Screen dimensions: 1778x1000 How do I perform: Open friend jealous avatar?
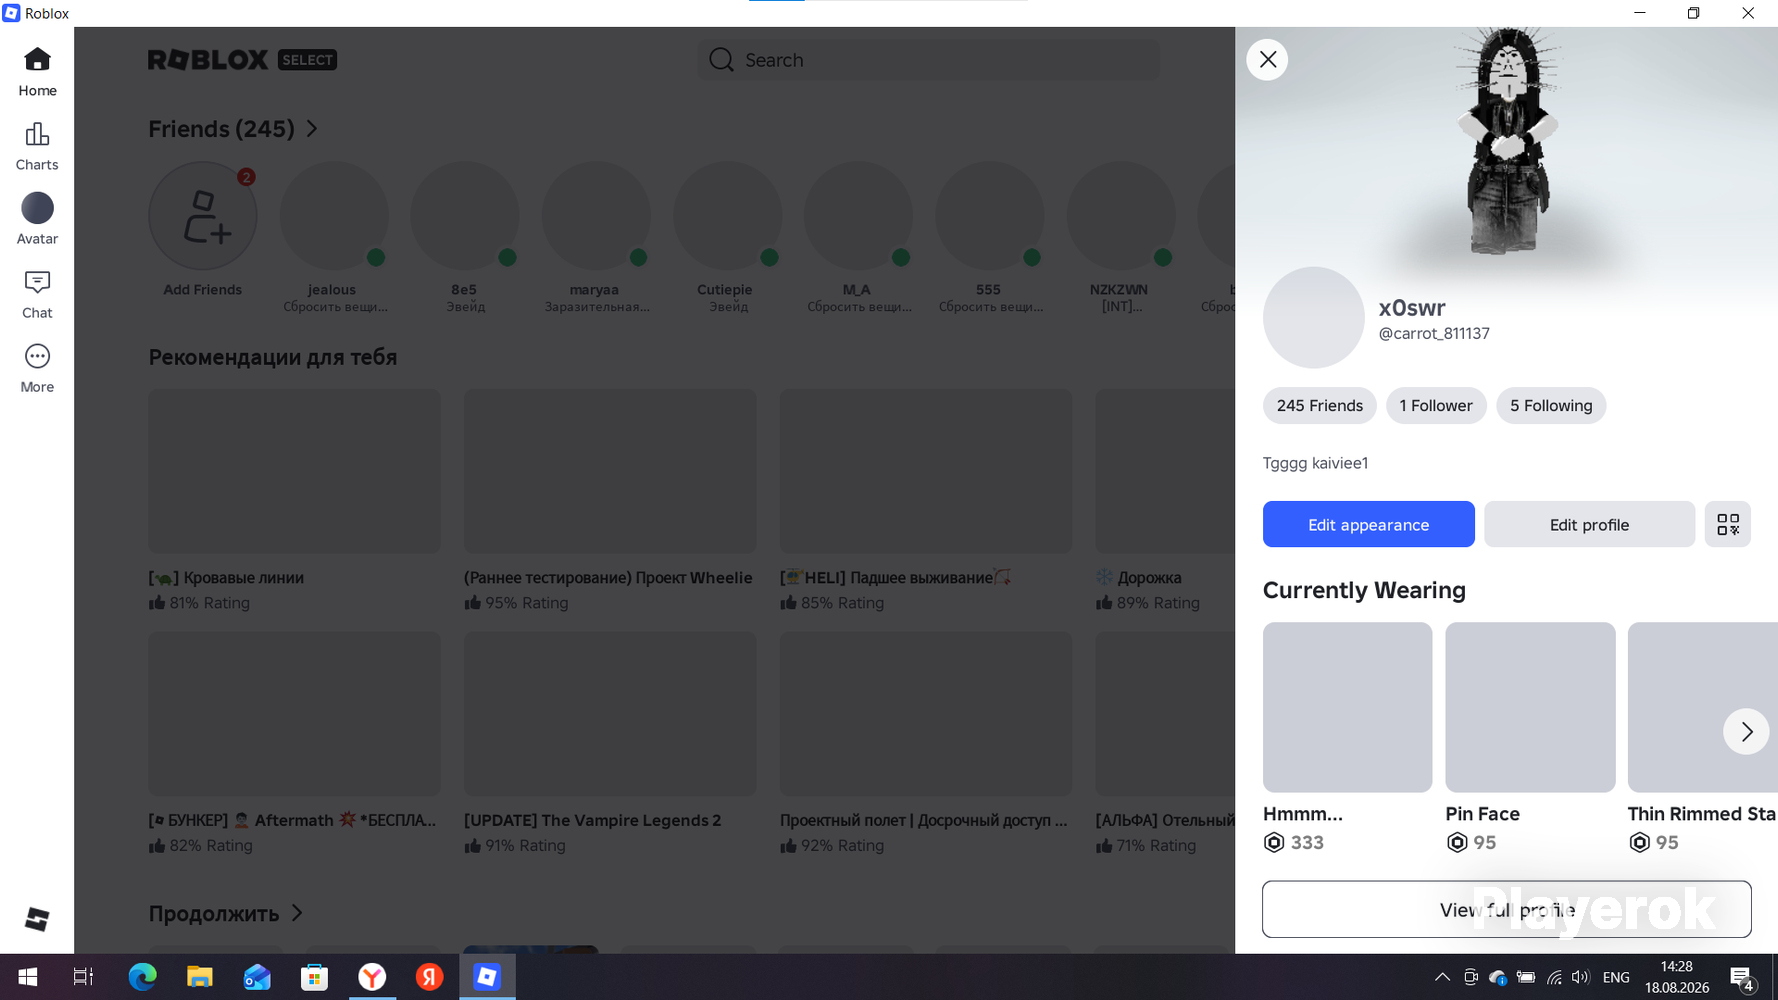[334, 216]
